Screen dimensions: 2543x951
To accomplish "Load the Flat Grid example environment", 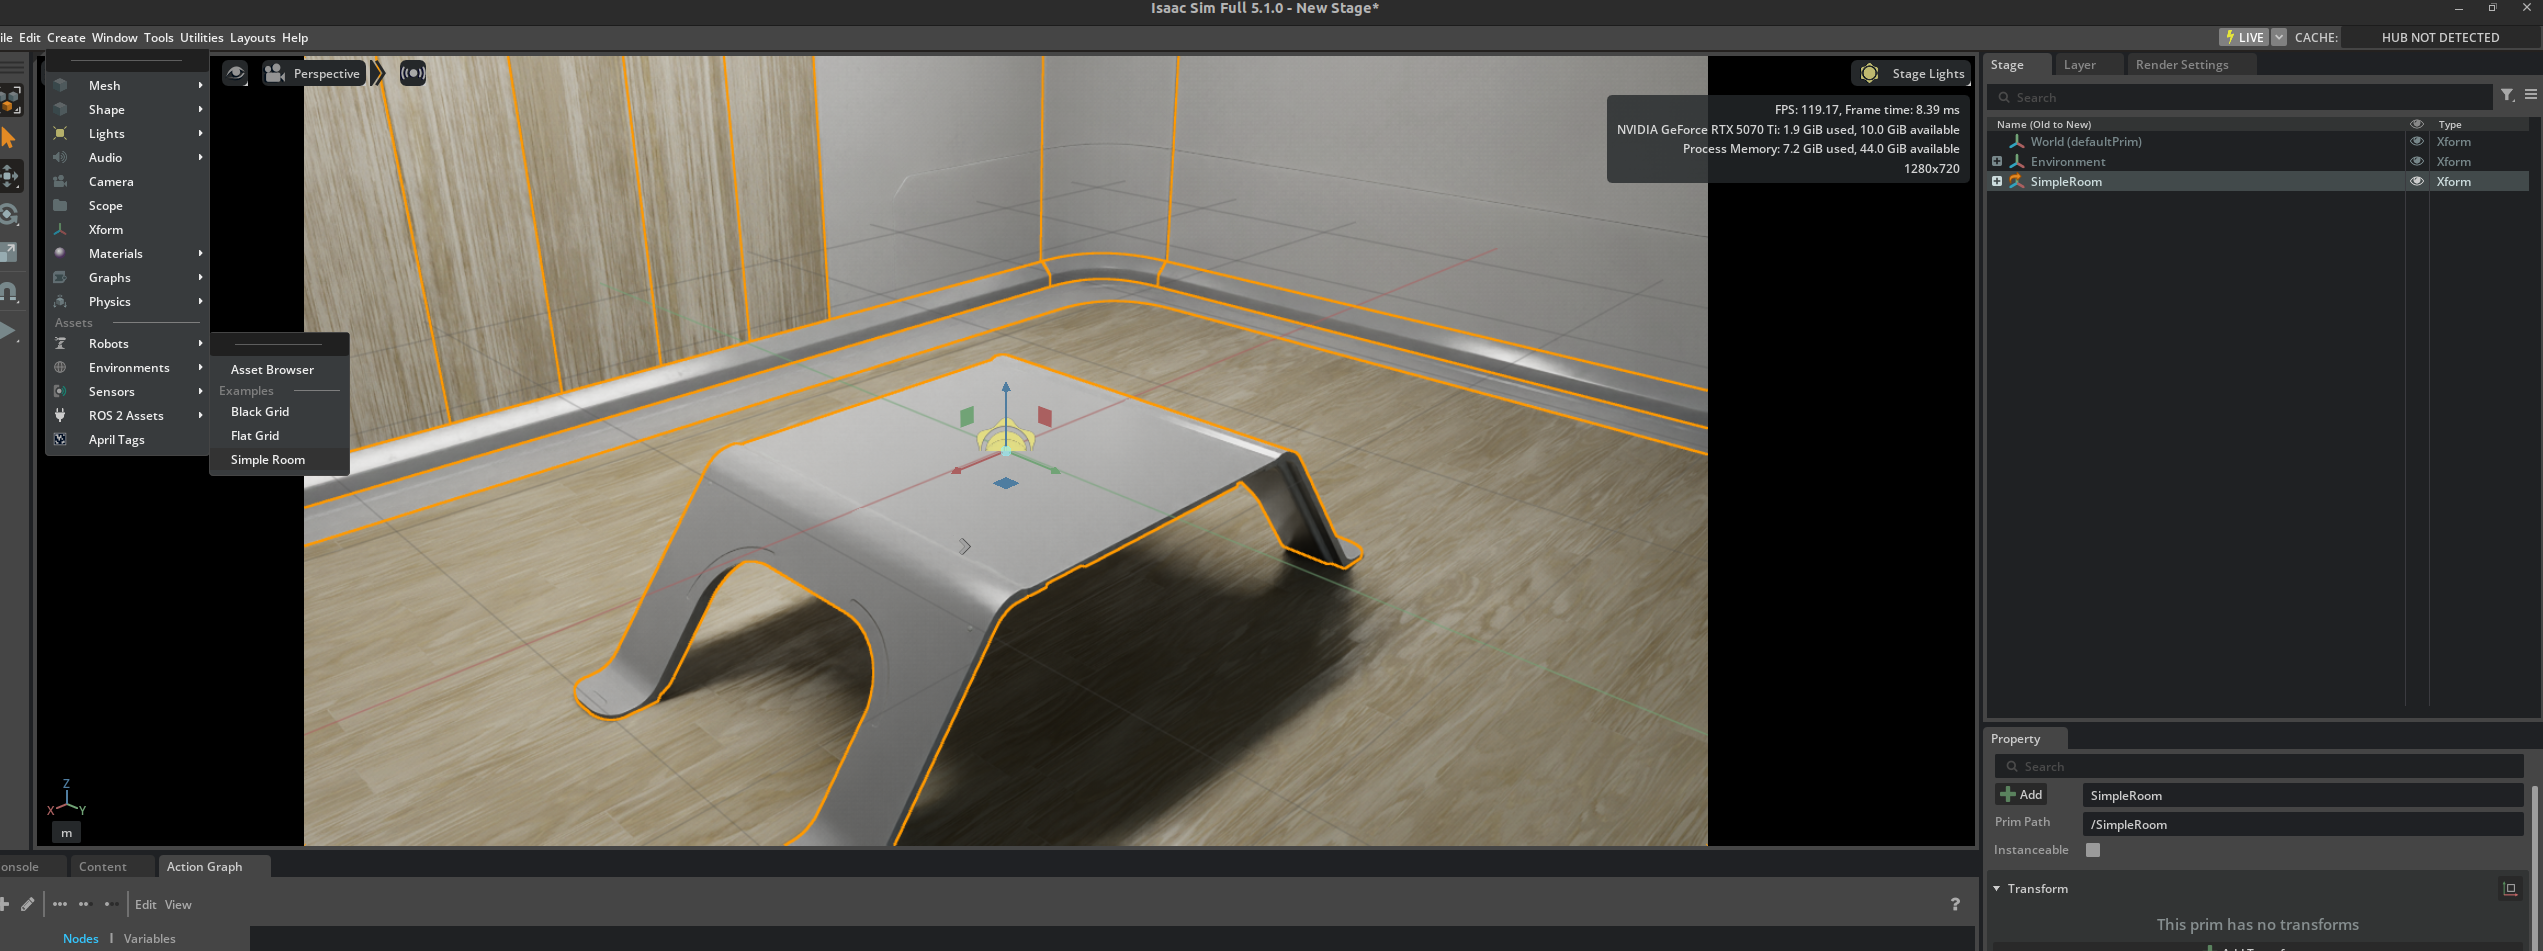I will click(x=279, y=435).
